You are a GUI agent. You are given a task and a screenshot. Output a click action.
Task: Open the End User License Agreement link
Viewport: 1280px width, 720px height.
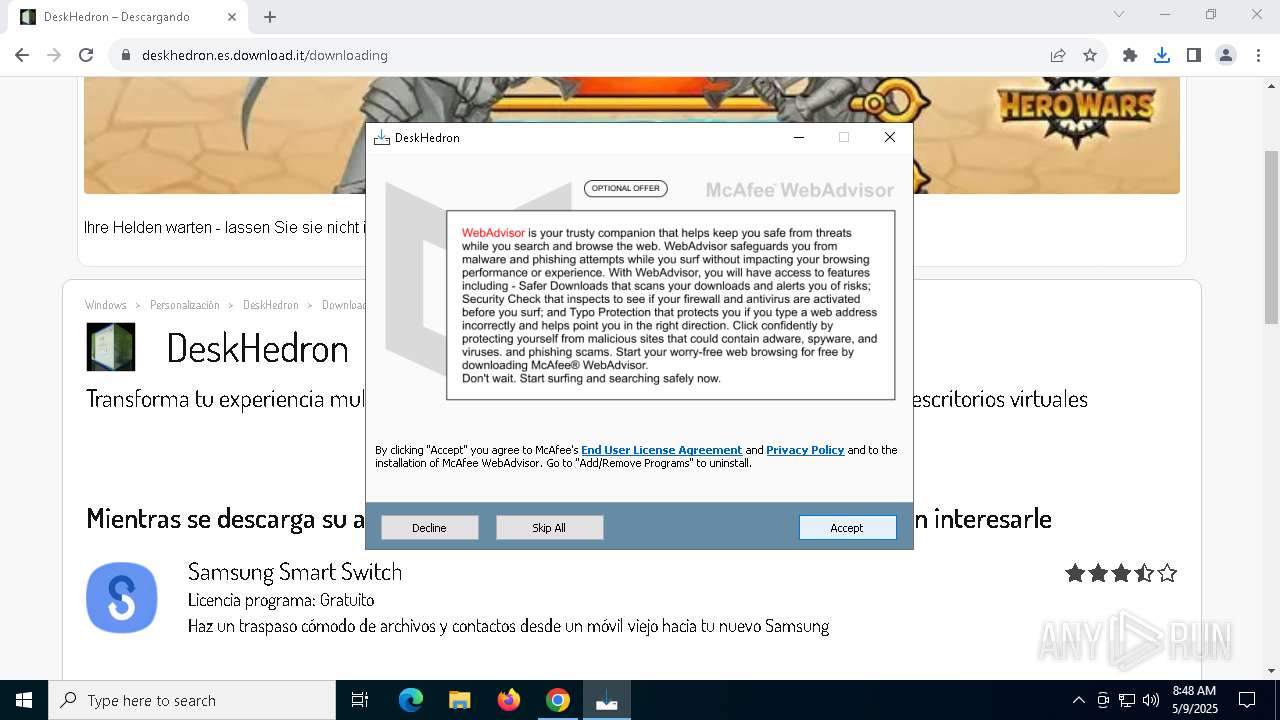pyautogui.click(x=661, y=450)
